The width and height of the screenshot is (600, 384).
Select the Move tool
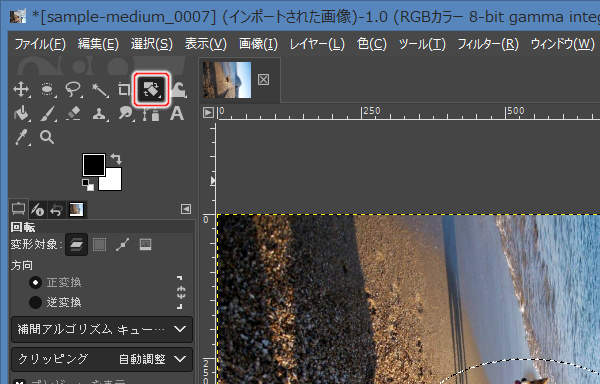point(21,90)
